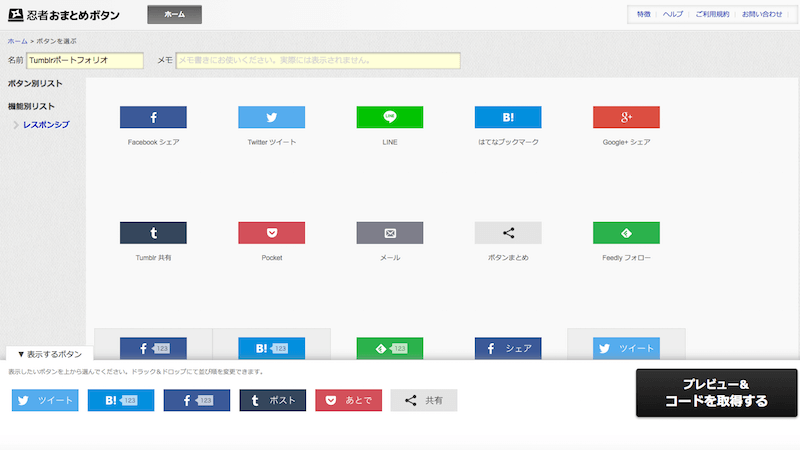Choose the green Feedly follow button
Screen dimensions: 800x450
pos(627,233)
